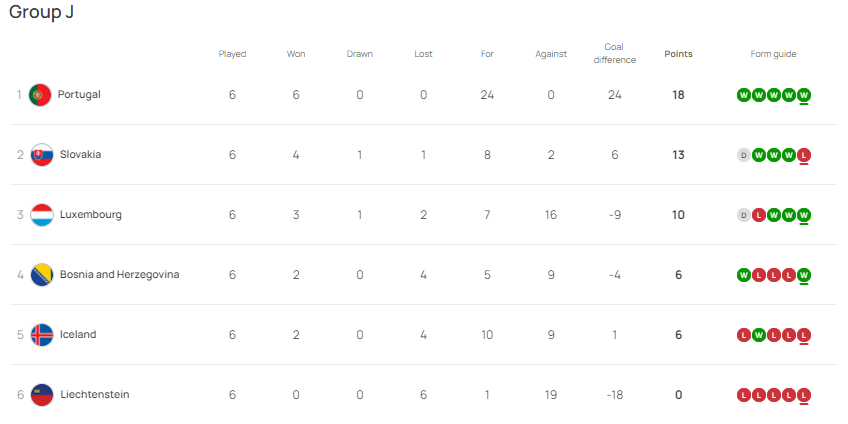Viewport: 848px width, 424px height.
Task: Click Luxembourg's grey D draw badge
Action: (x=744, y=215)
